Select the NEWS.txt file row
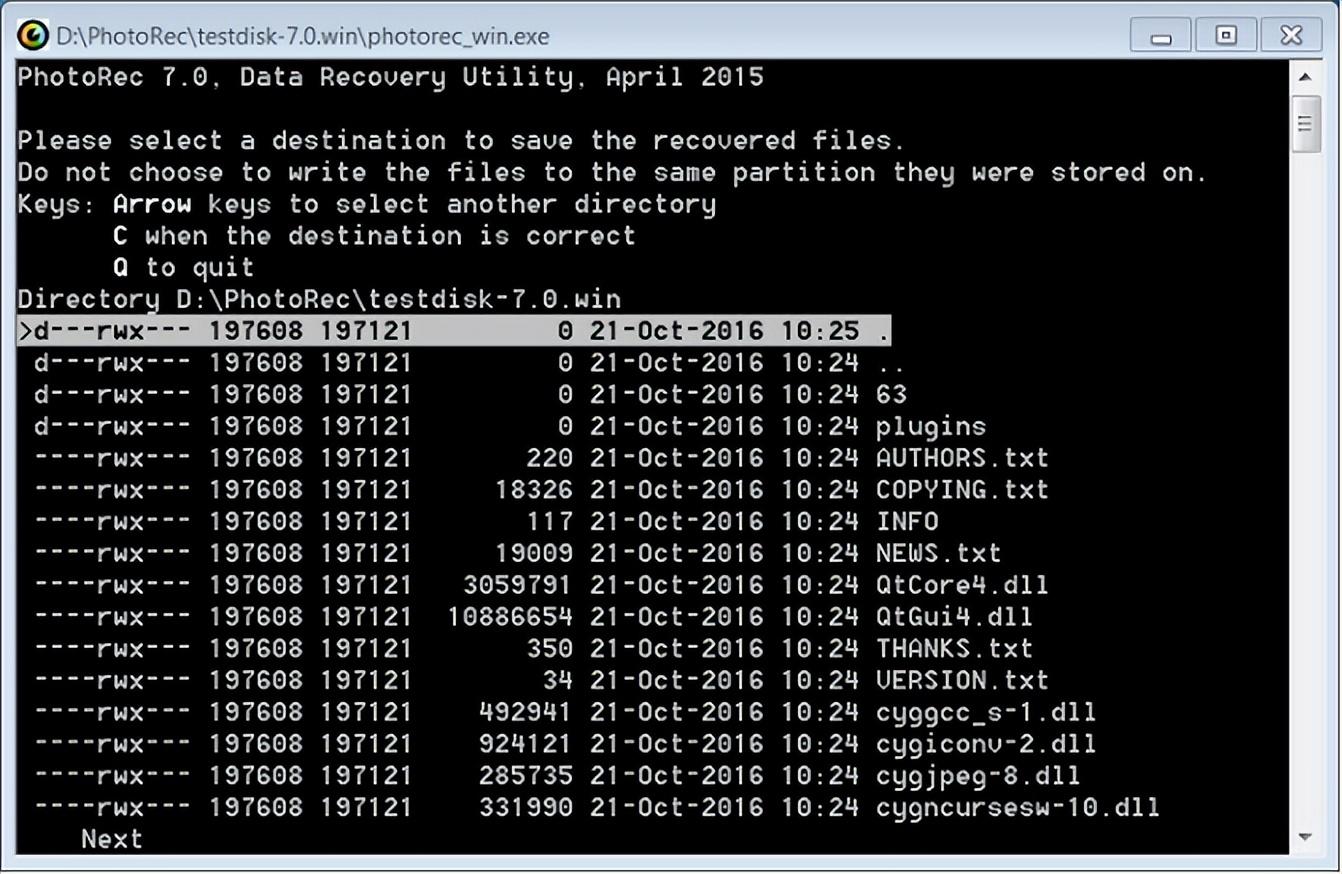 pyautogui.click(x=938, y=554)
